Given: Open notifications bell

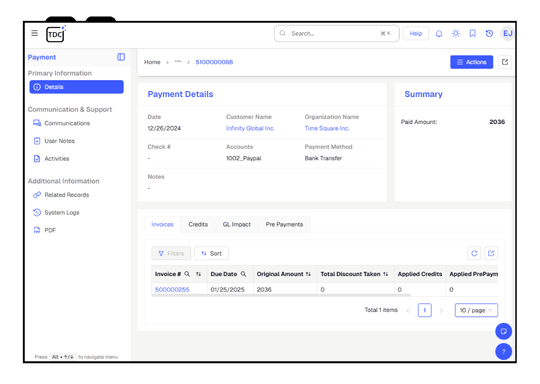Looking at the screenshot, I should pos(439,33).
